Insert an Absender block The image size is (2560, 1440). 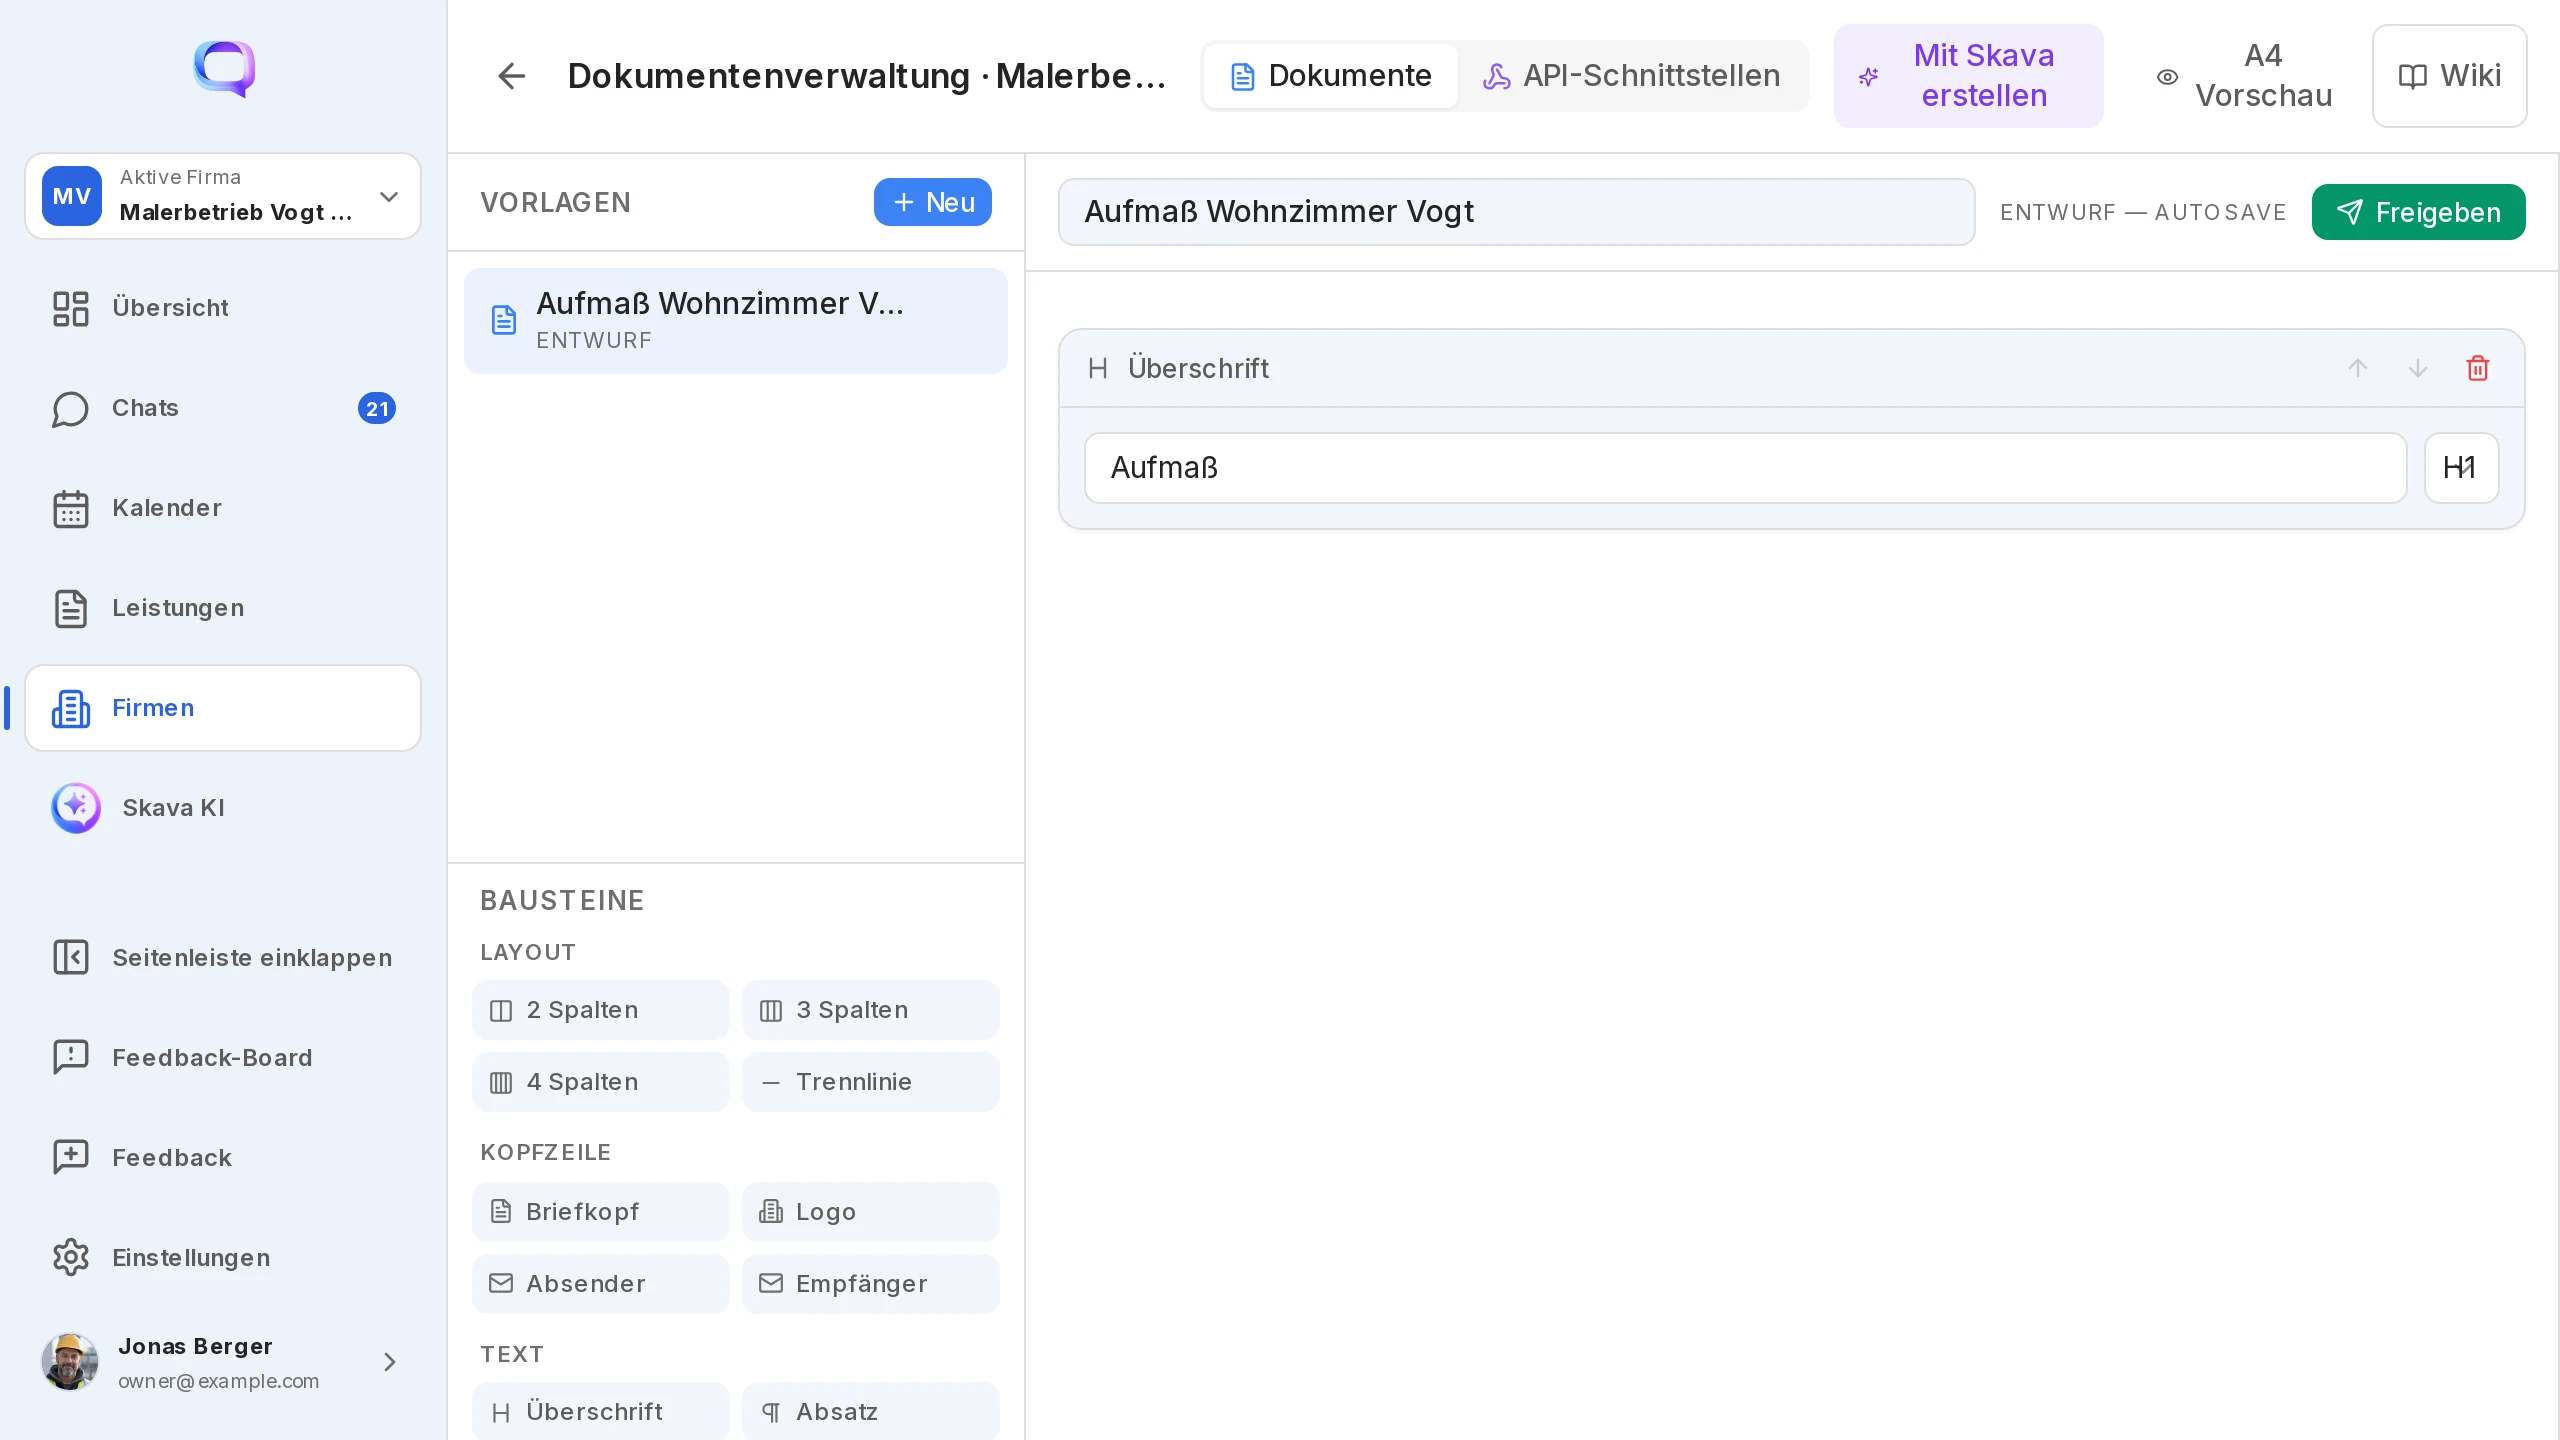click(600, 1284)
